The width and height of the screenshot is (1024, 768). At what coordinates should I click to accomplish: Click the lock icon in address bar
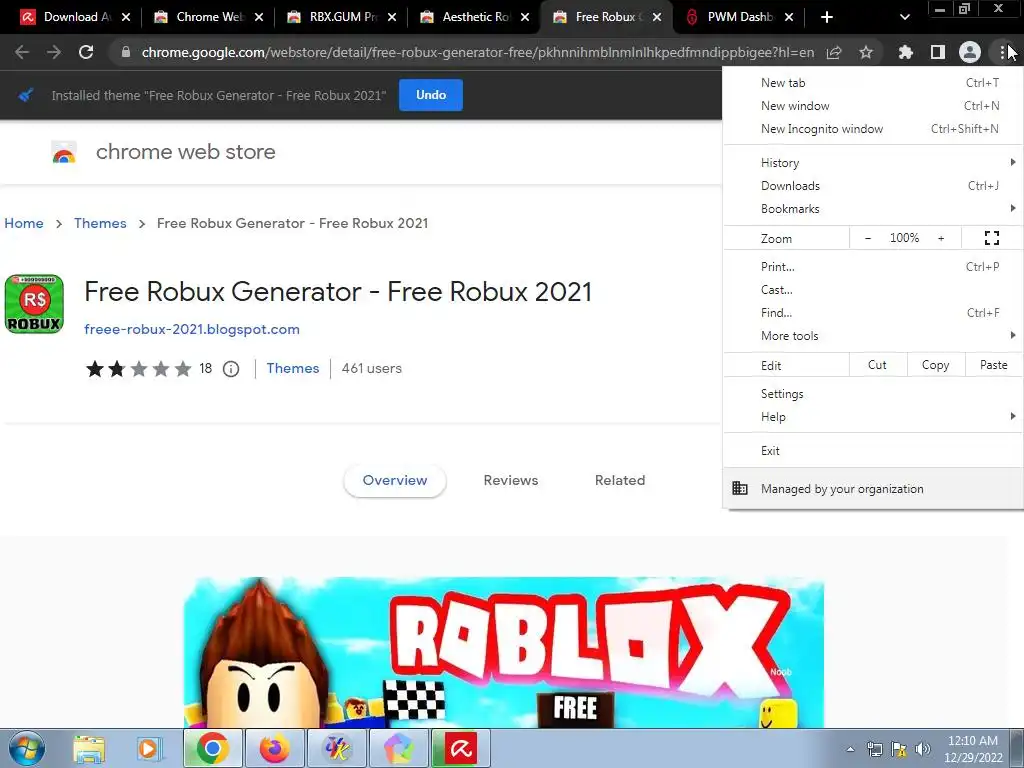pos(126,52)
